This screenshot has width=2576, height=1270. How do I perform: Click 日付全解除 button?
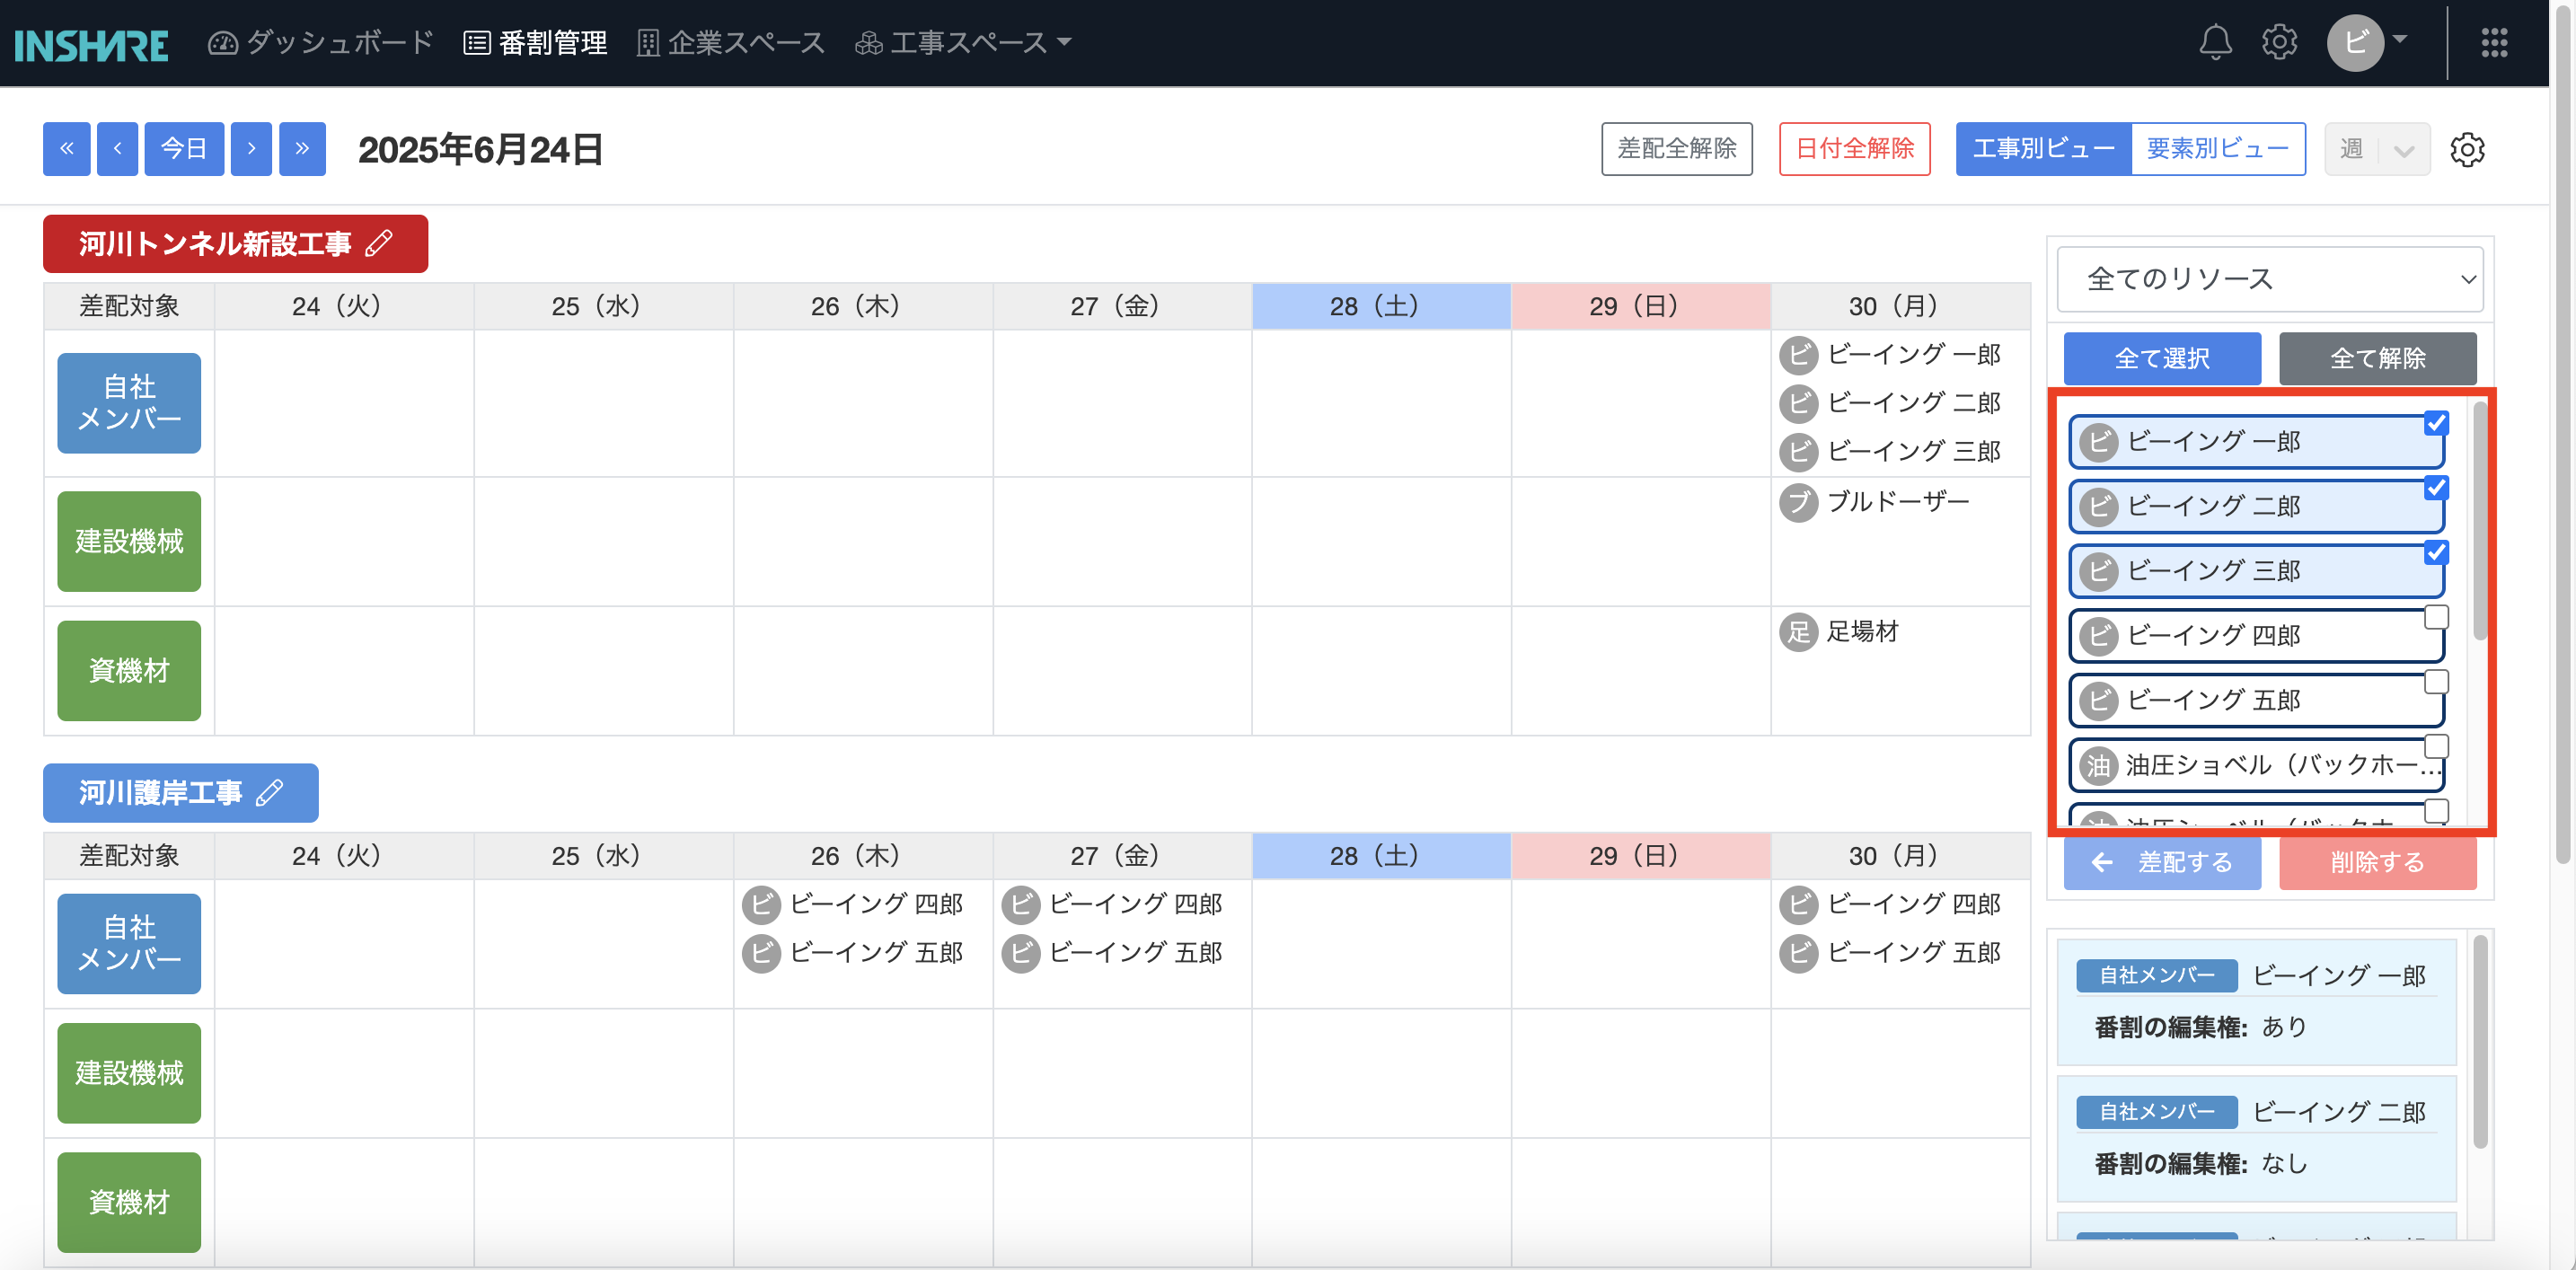[1854, 149]
